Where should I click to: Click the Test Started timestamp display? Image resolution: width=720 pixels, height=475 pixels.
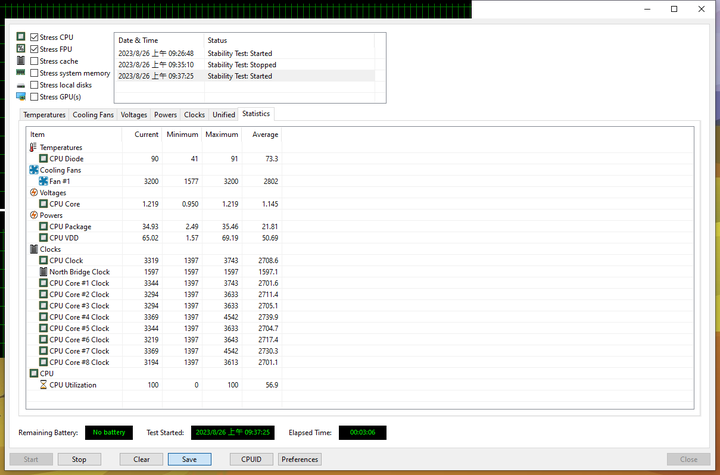(x=233, y=432)
